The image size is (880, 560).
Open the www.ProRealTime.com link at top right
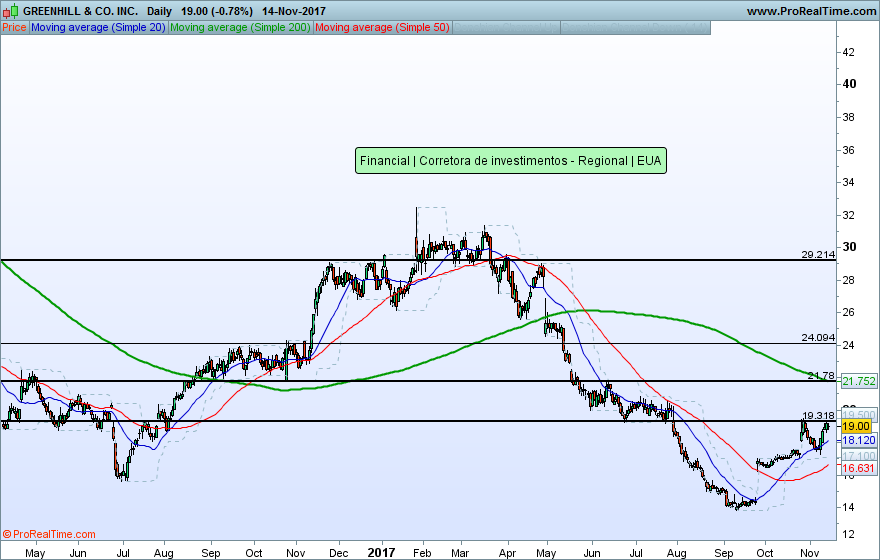click(812, 11)
